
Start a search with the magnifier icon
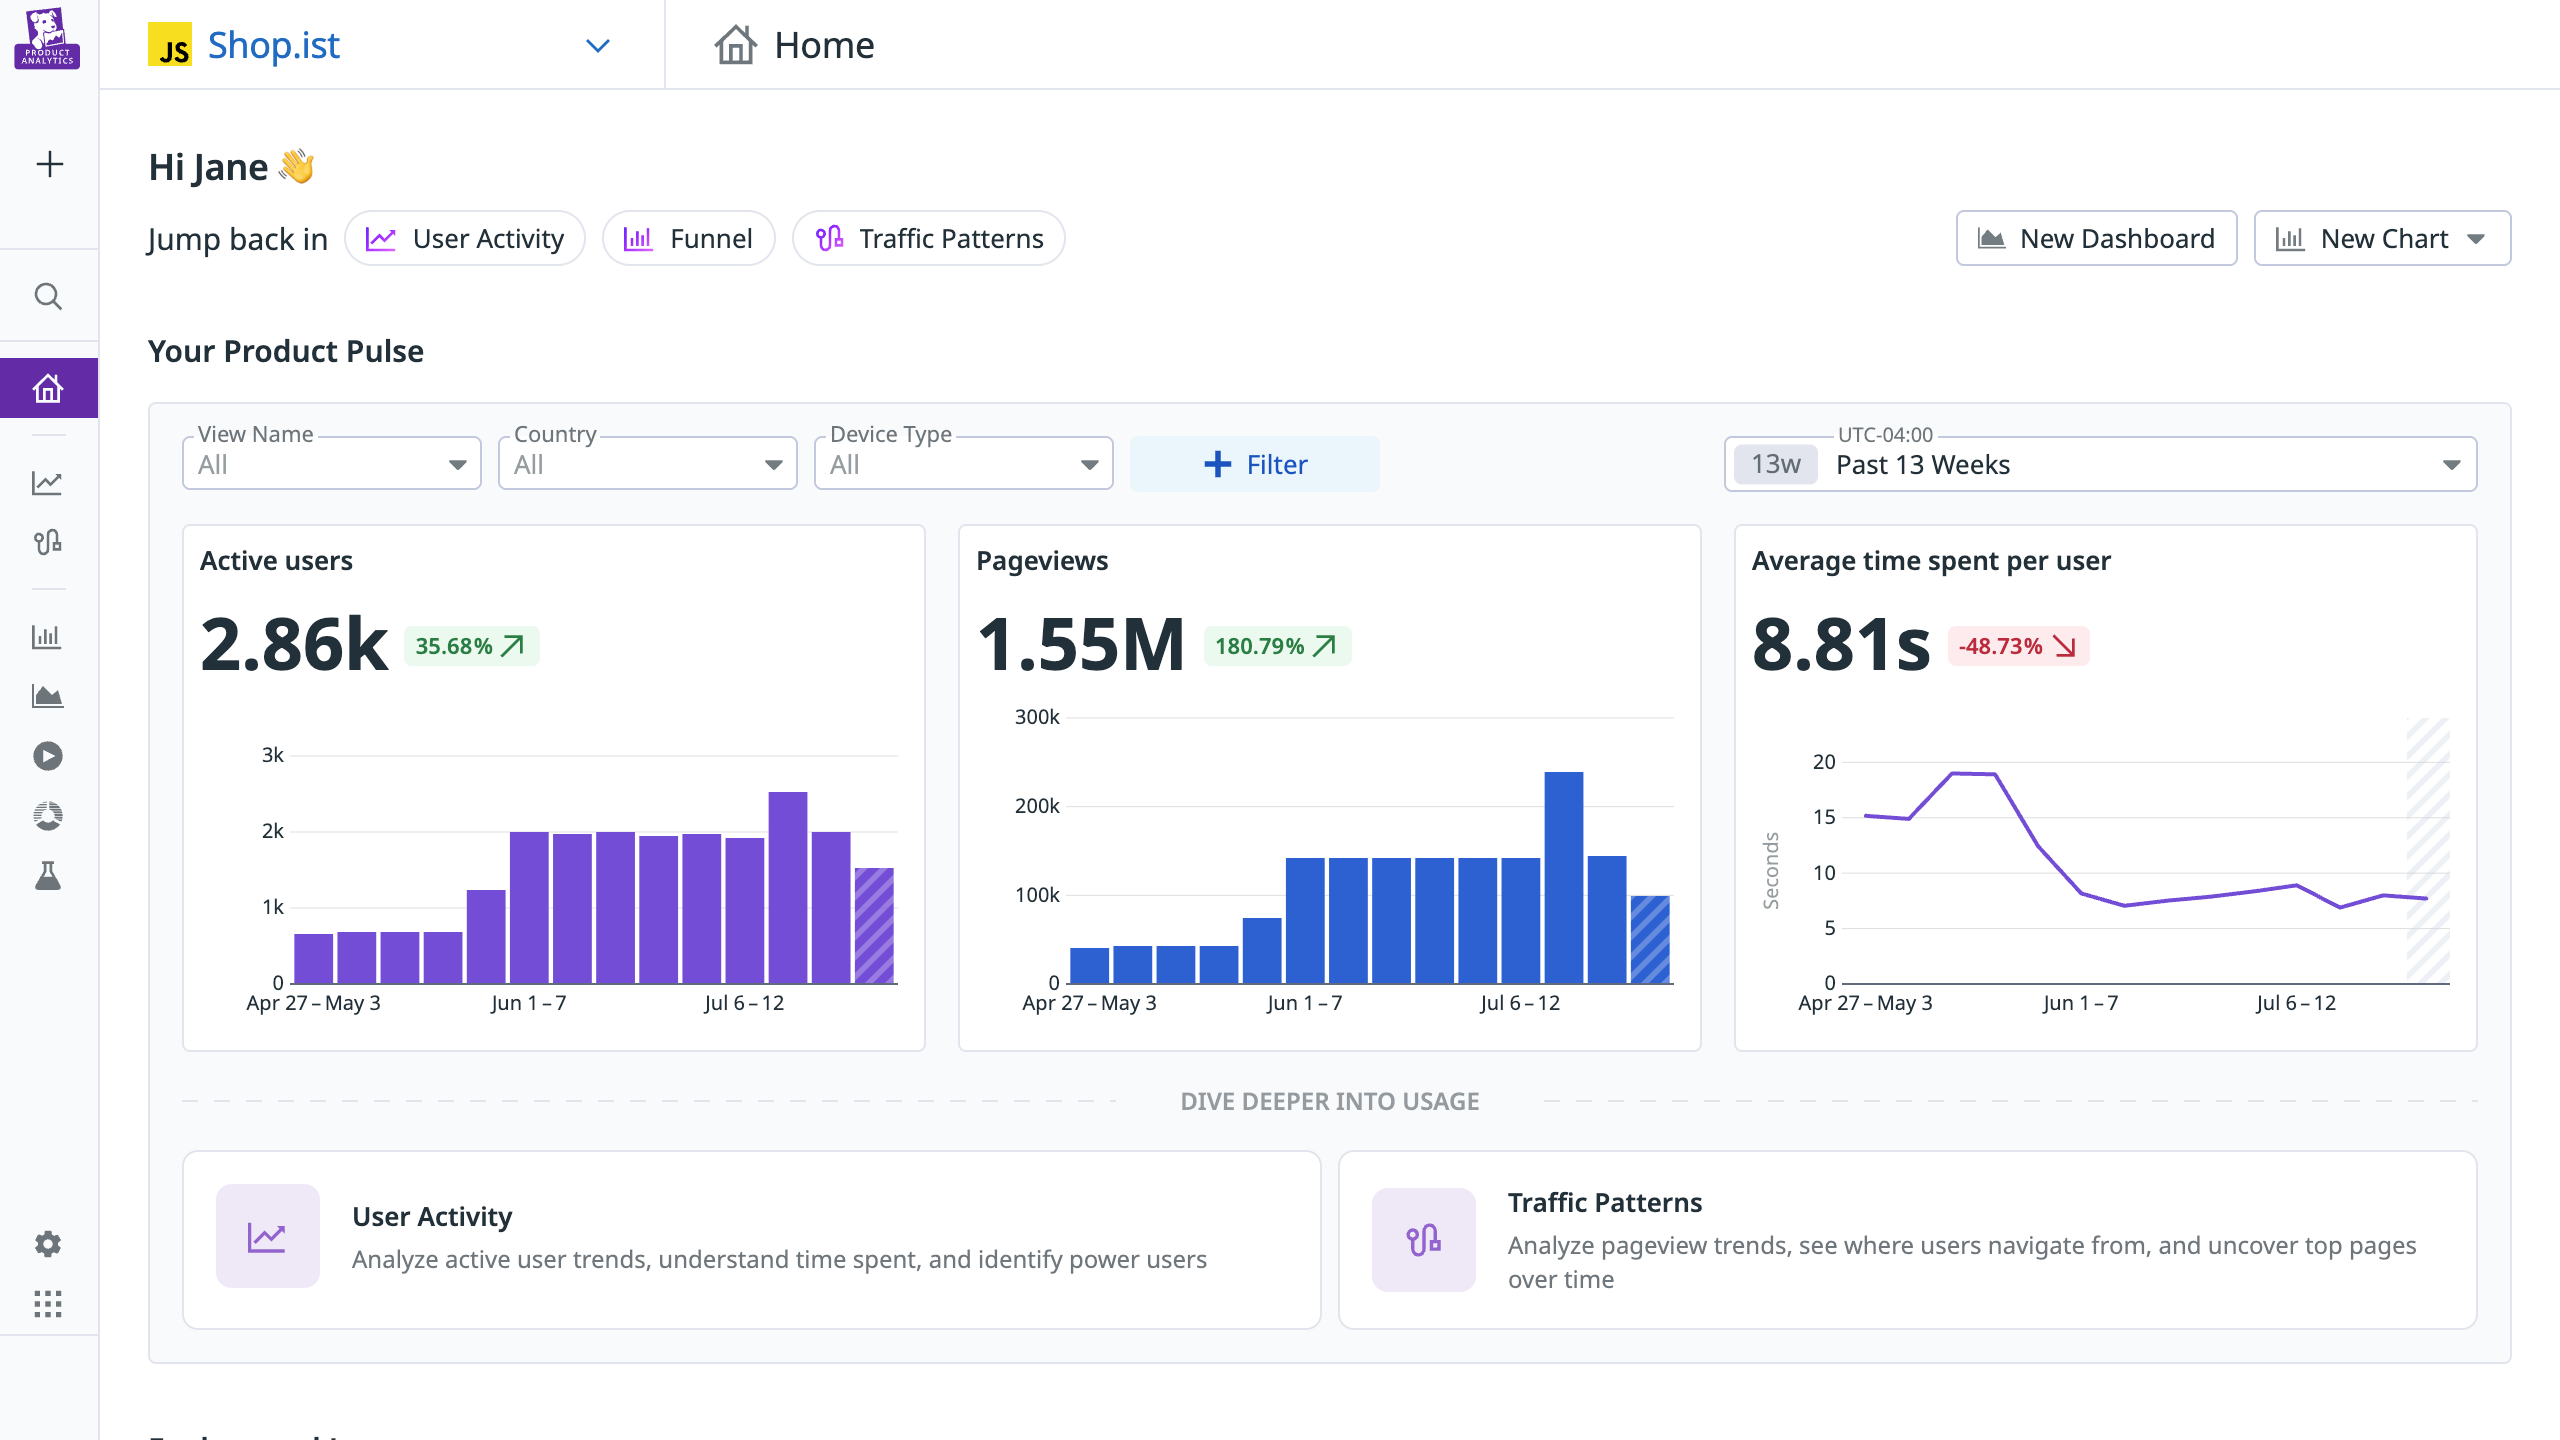[x=48, y=296]
